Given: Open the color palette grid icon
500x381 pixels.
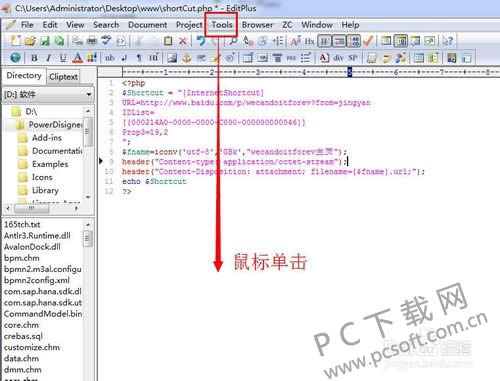Looking at the screenshot, I should [92, 58].
